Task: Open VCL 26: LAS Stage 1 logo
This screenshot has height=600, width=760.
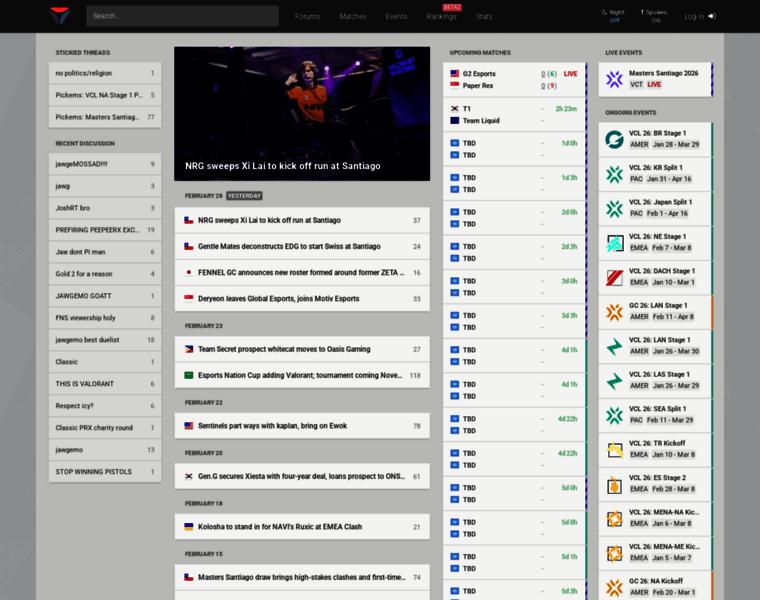Action: (x=614, y=380)
